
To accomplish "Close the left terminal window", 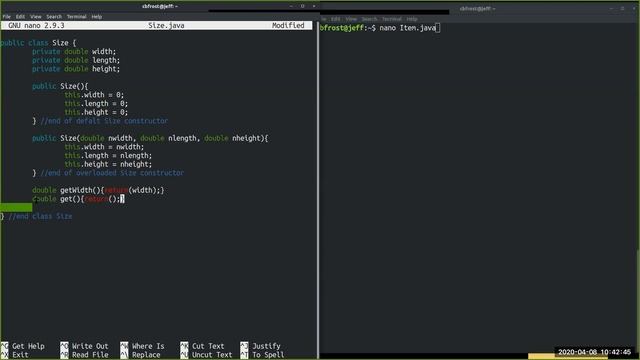I will click(x=313, y=6).
